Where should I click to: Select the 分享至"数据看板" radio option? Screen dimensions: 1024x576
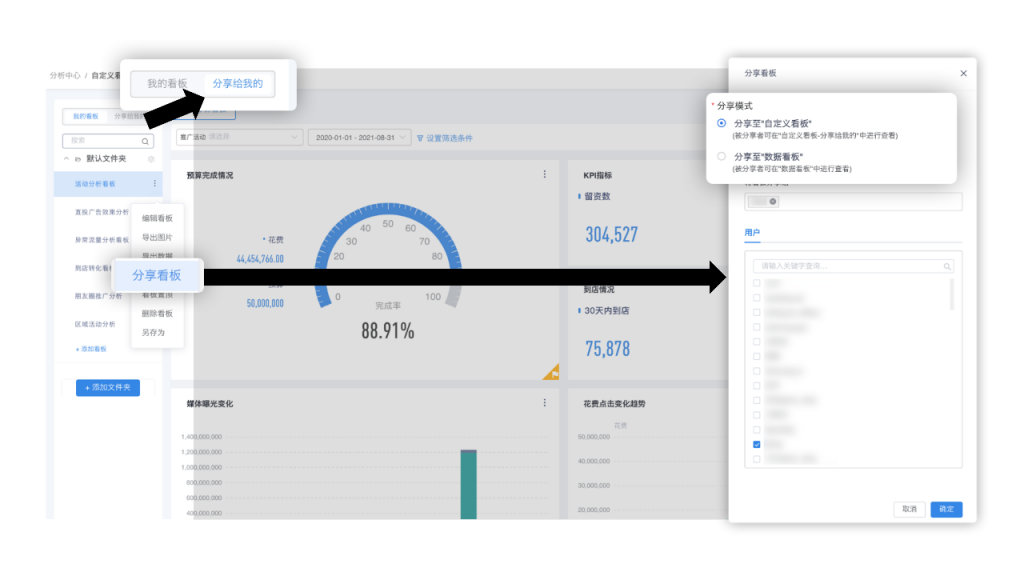coord(722,157)
